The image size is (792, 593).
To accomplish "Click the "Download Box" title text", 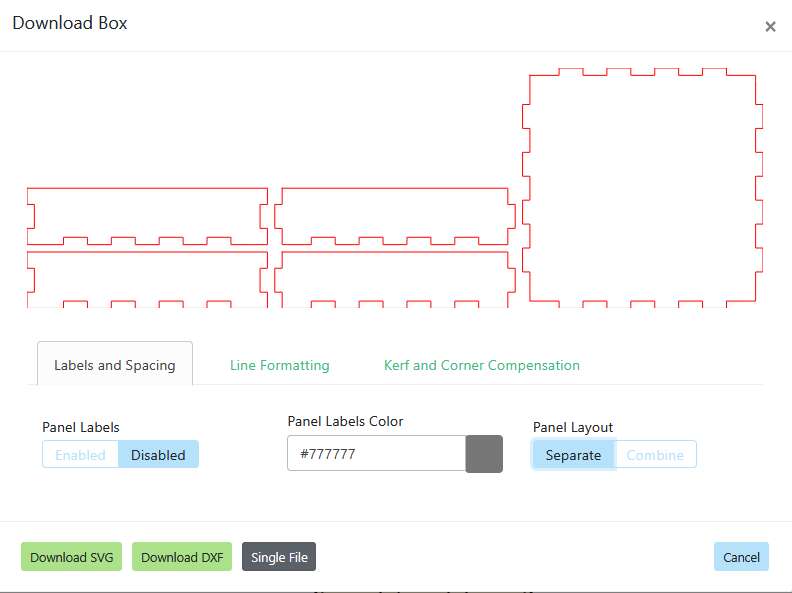I will [x=70, y=23].
